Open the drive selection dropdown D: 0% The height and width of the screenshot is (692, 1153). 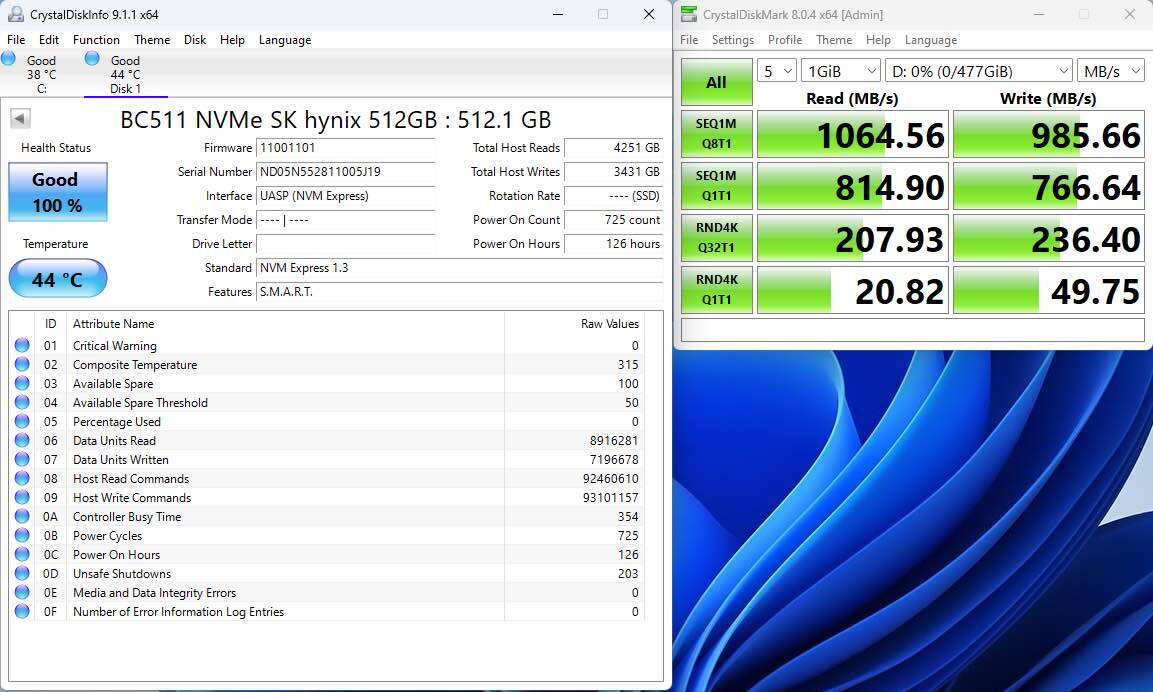pos(979,71)
